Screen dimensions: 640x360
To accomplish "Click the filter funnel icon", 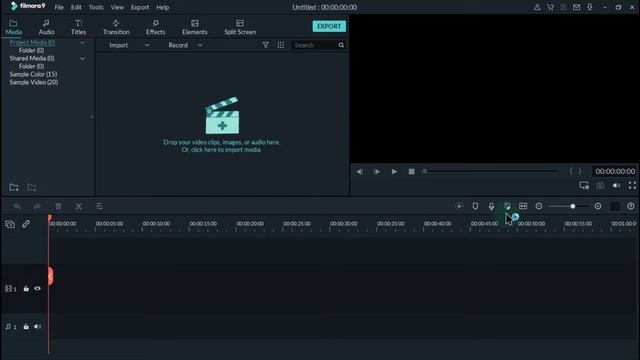I will (265, 45).
